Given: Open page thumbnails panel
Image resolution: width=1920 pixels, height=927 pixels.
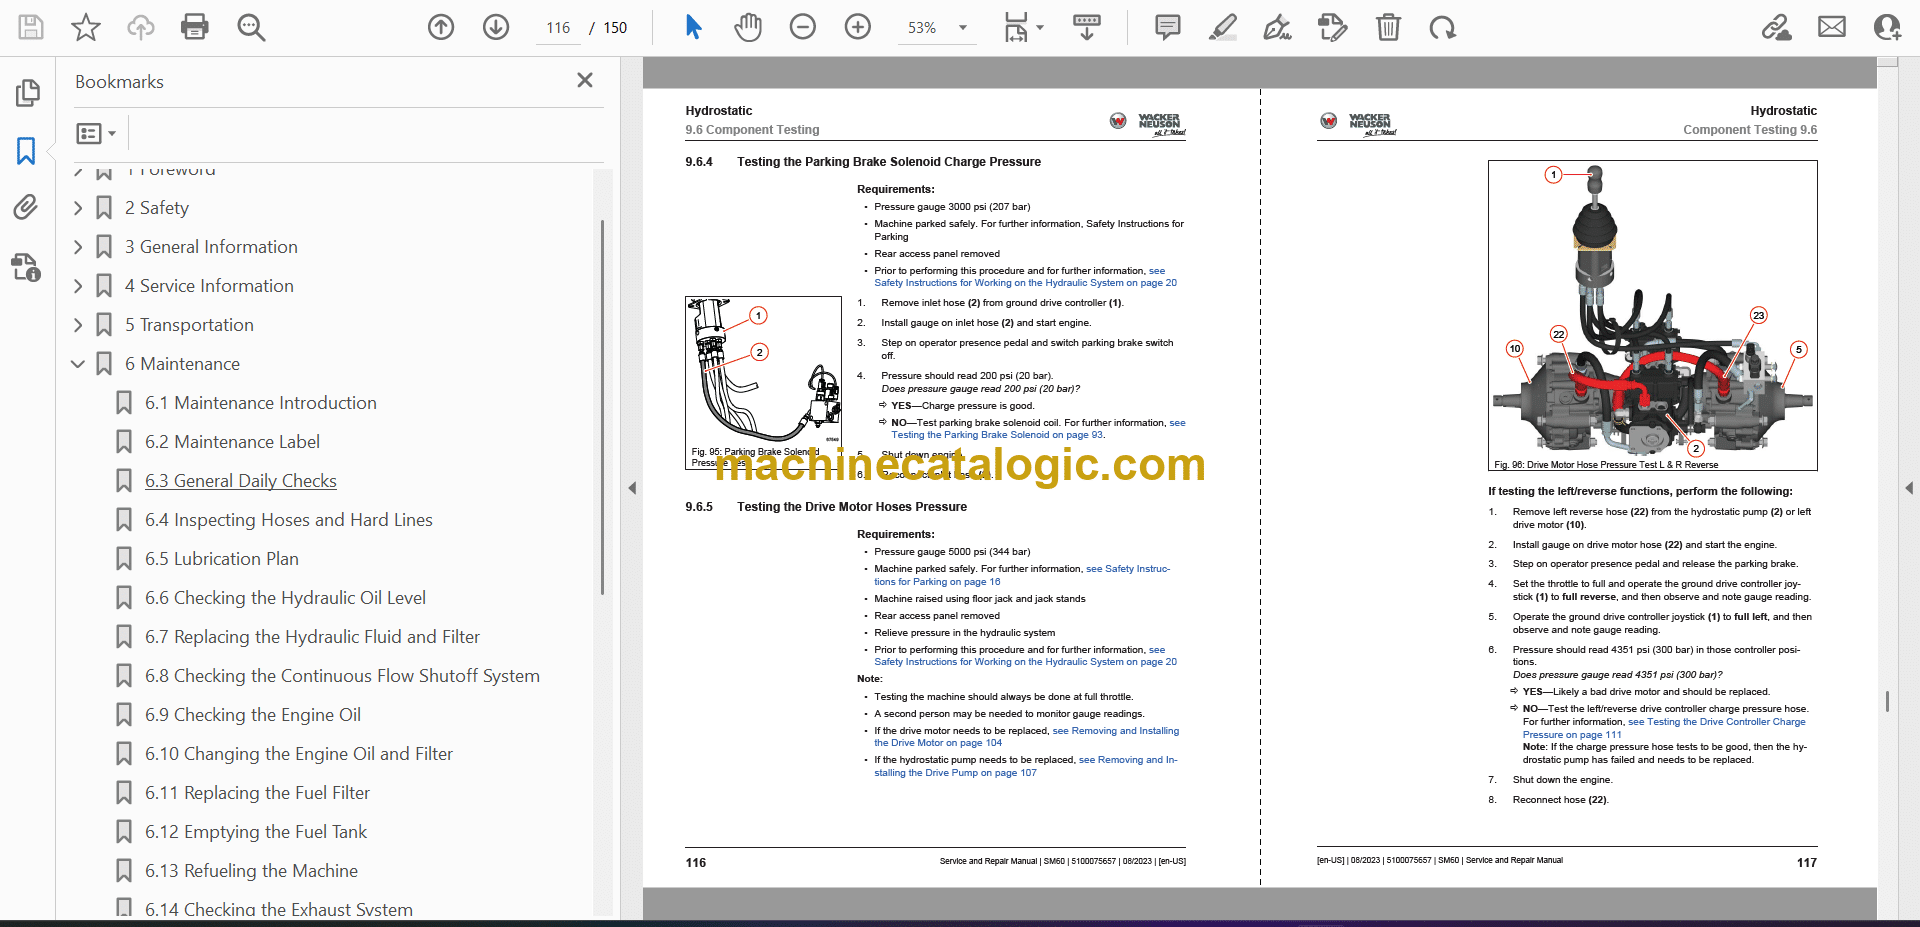Looking at the screenshot, I should (x=27, y=93).
